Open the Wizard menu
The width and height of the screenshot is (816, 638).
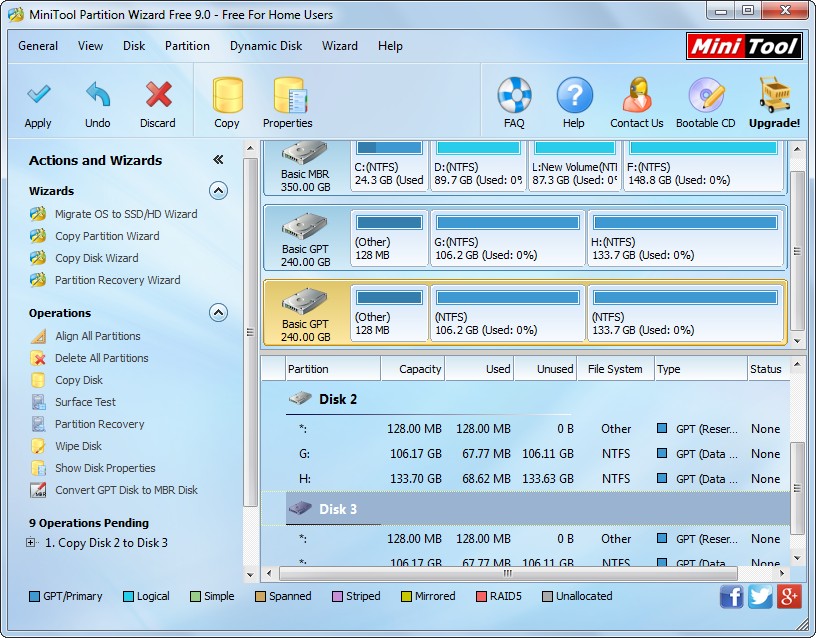tap(340, 46)
